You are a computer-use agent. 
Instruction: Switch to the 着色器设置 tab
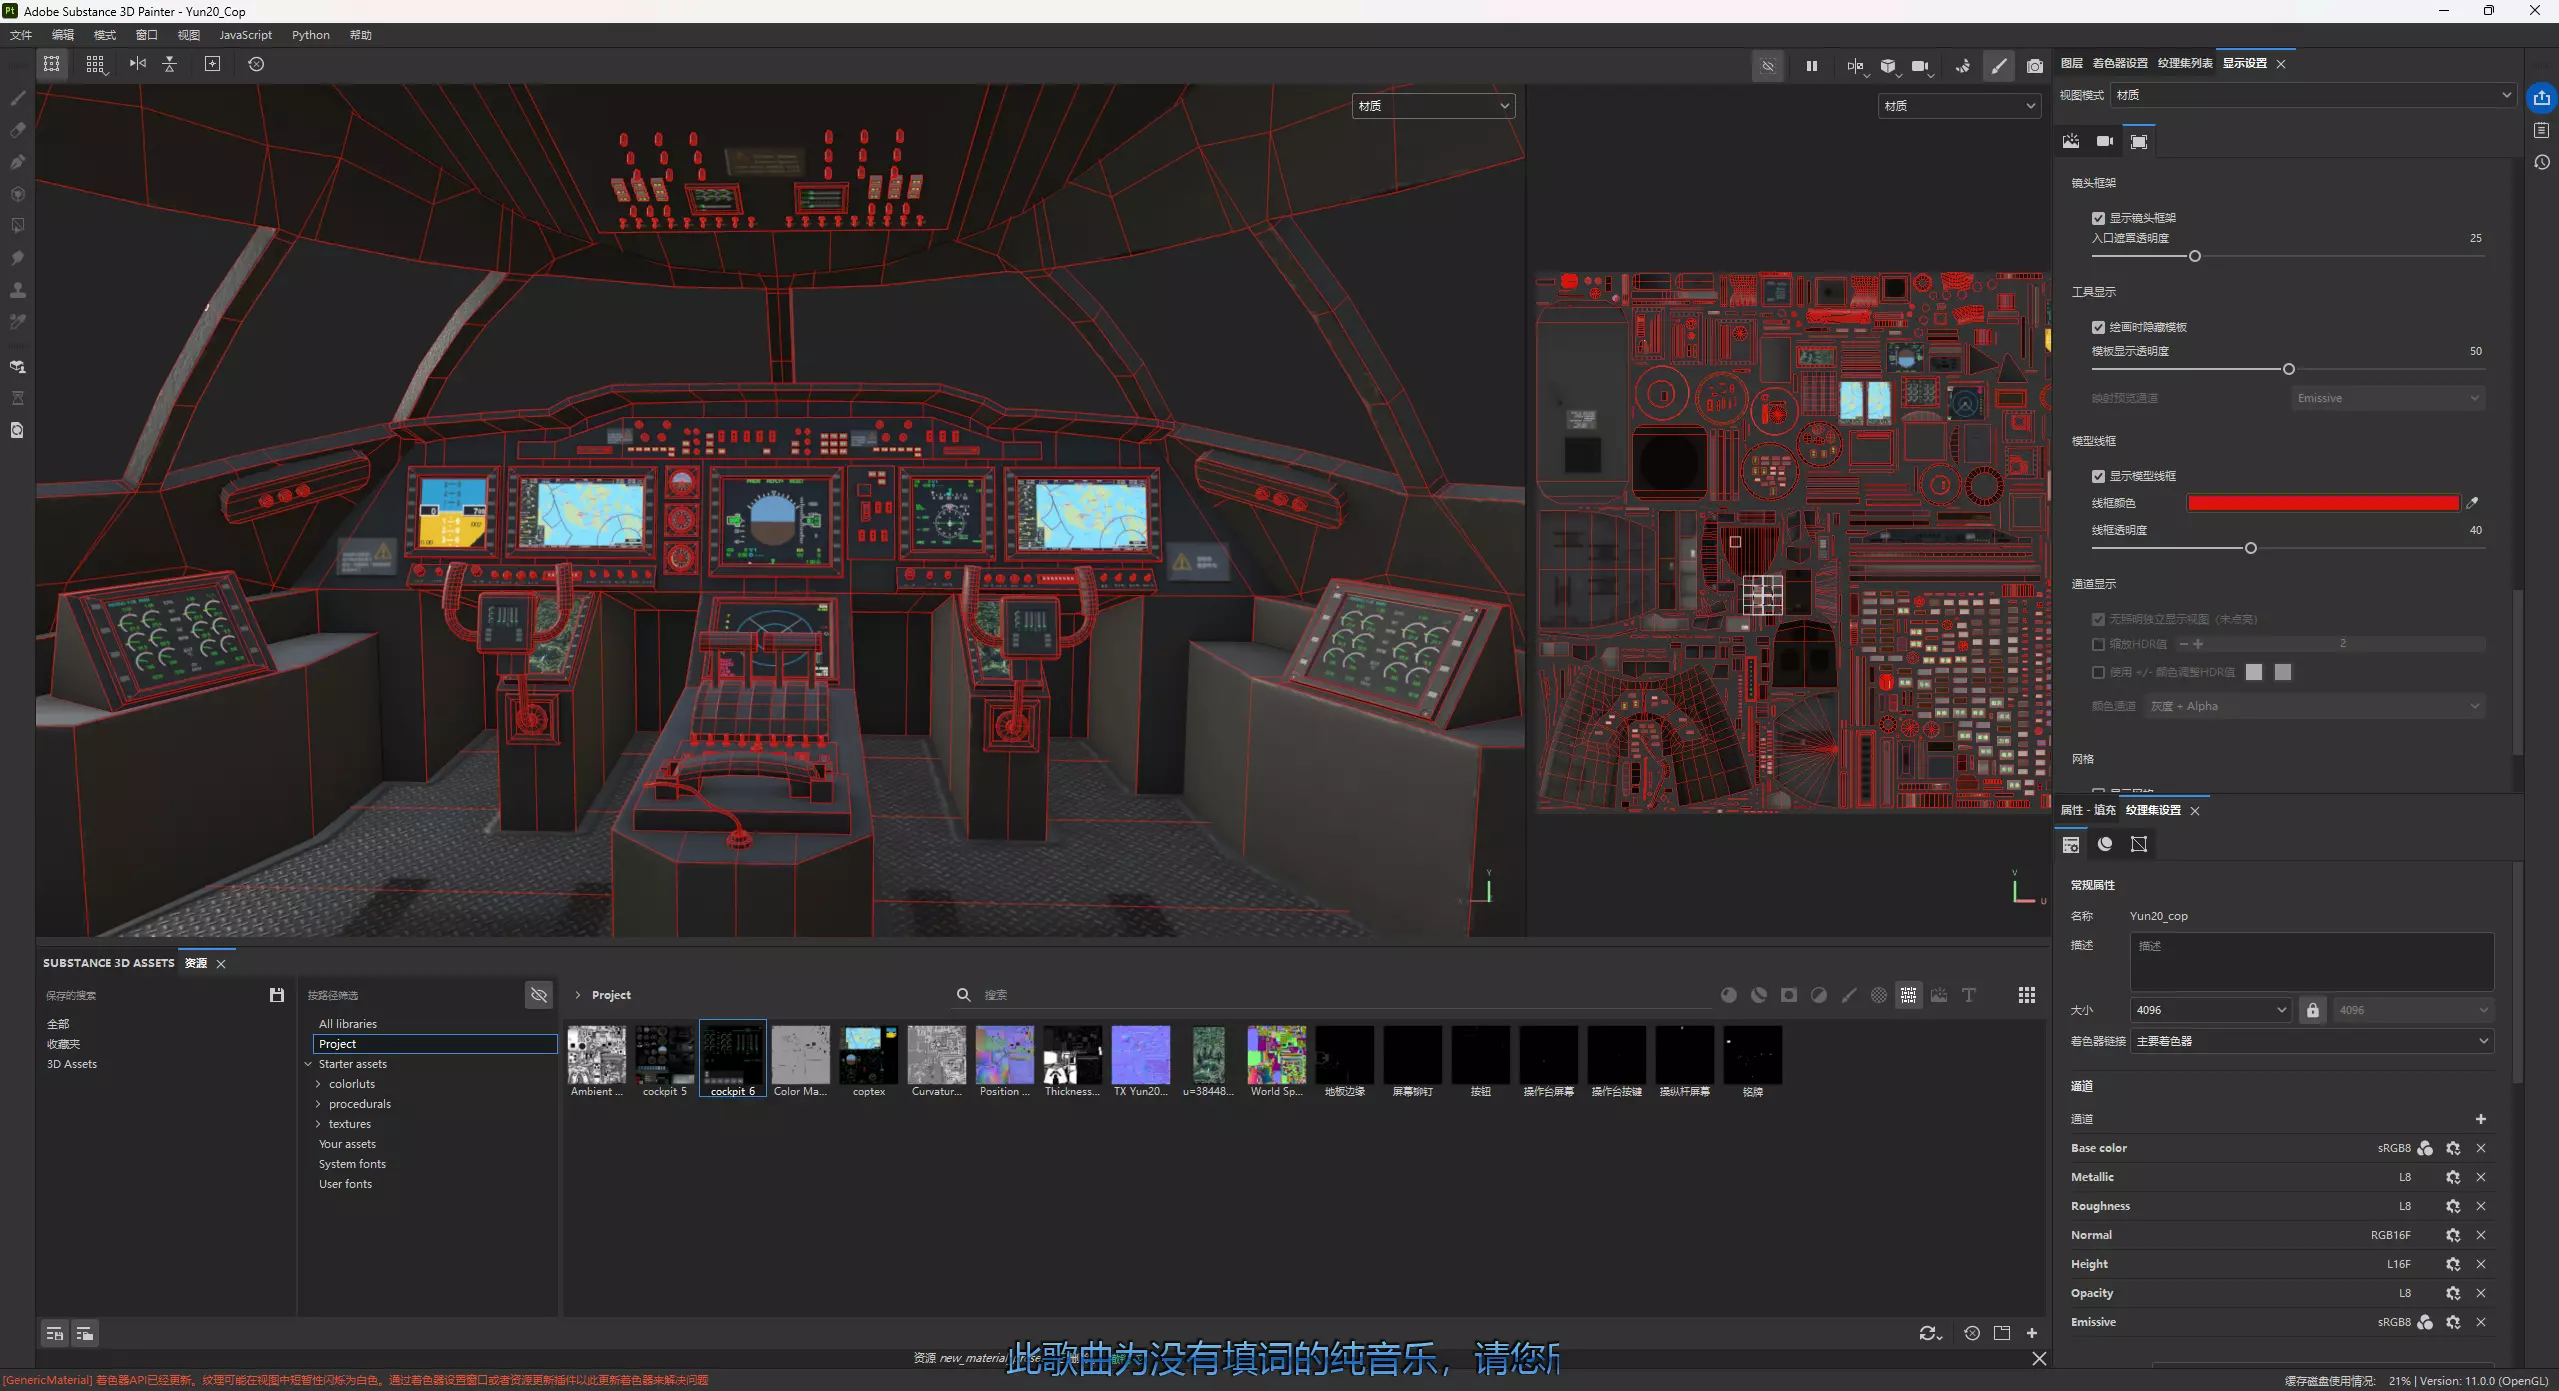tap(2119, 63)
